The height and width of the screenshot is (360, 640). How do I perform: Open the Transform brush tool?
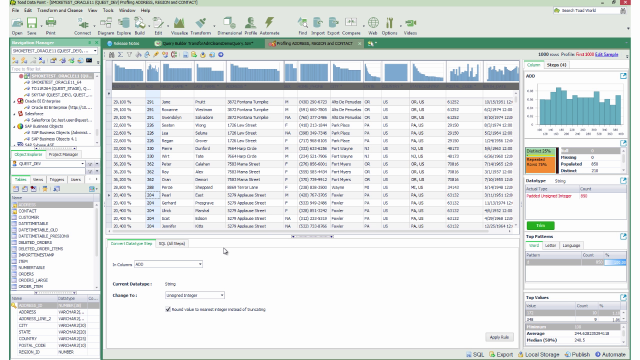pos(201,26)
